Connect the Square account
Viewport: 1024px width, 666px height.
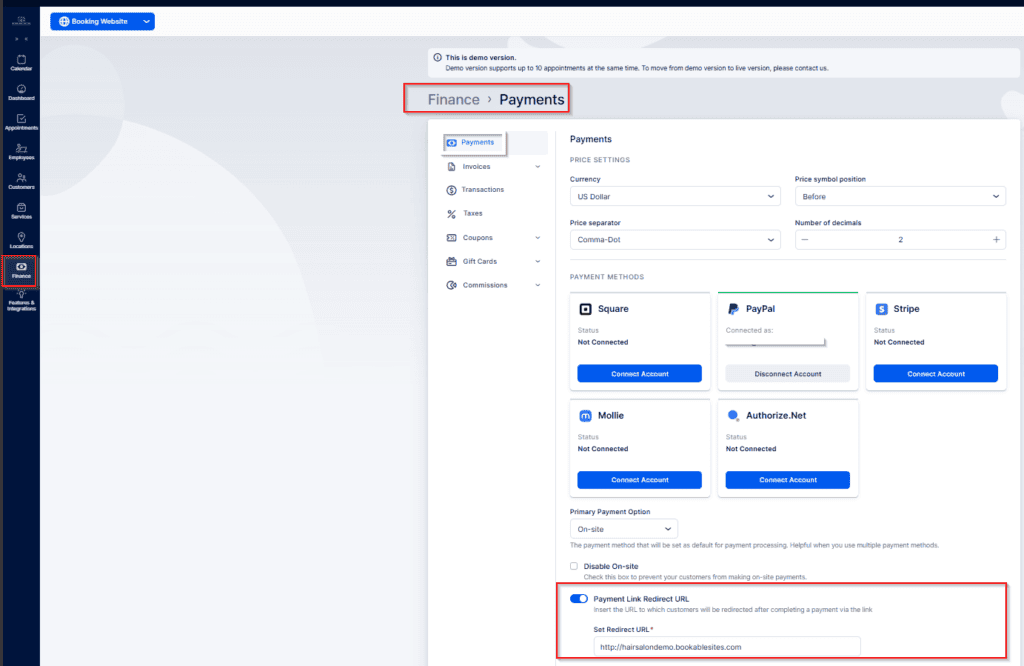639,373
